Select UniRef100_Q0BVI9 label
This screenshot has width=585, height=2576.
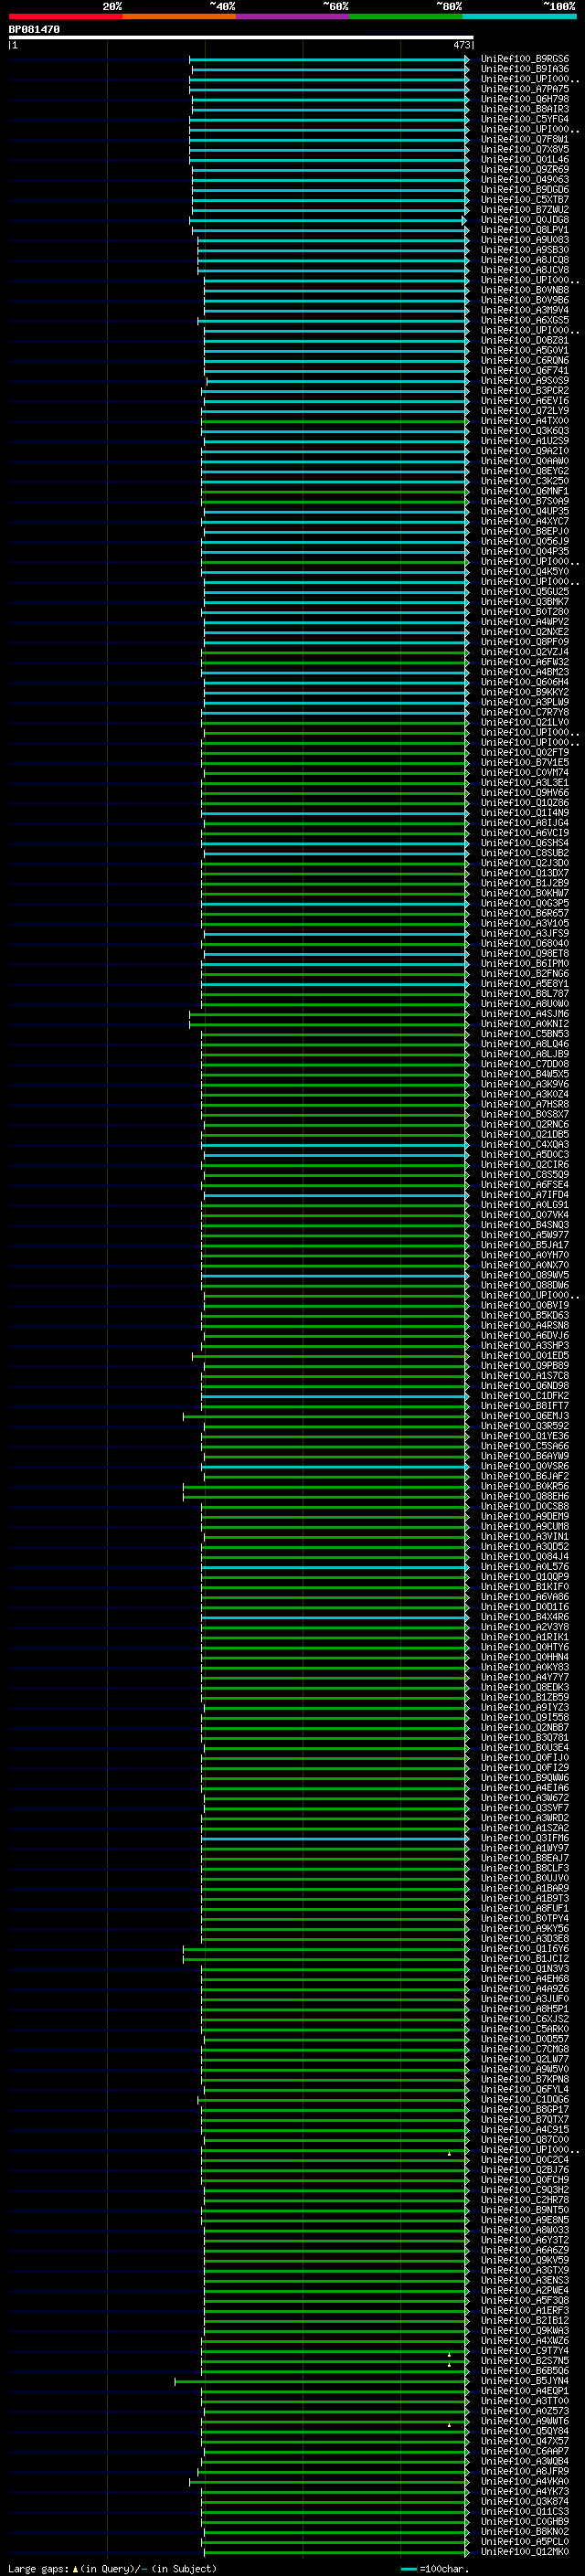[524, 1305]
